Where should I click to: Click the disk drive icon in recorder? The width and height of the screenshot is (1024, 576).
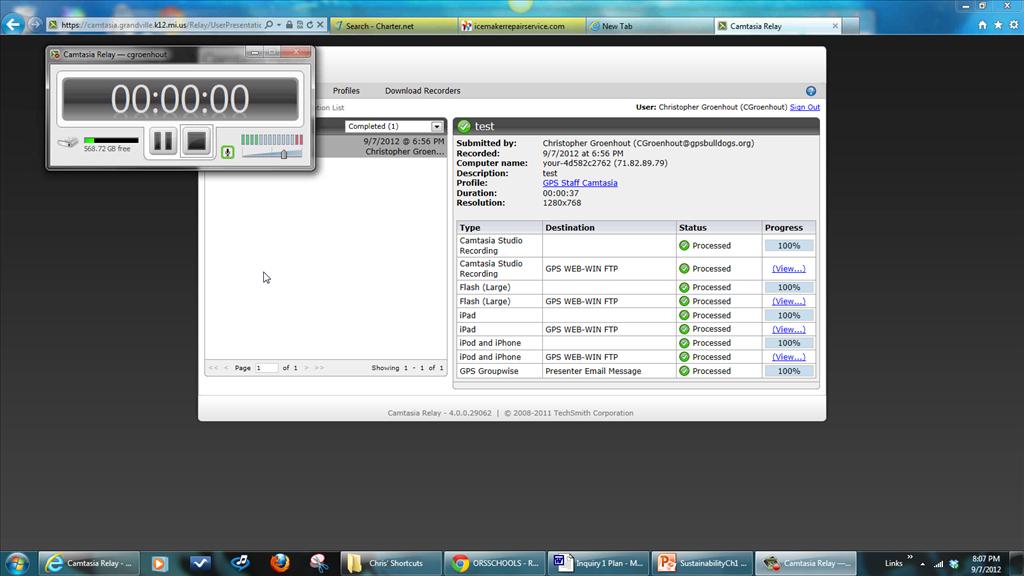tap(68, 142)
